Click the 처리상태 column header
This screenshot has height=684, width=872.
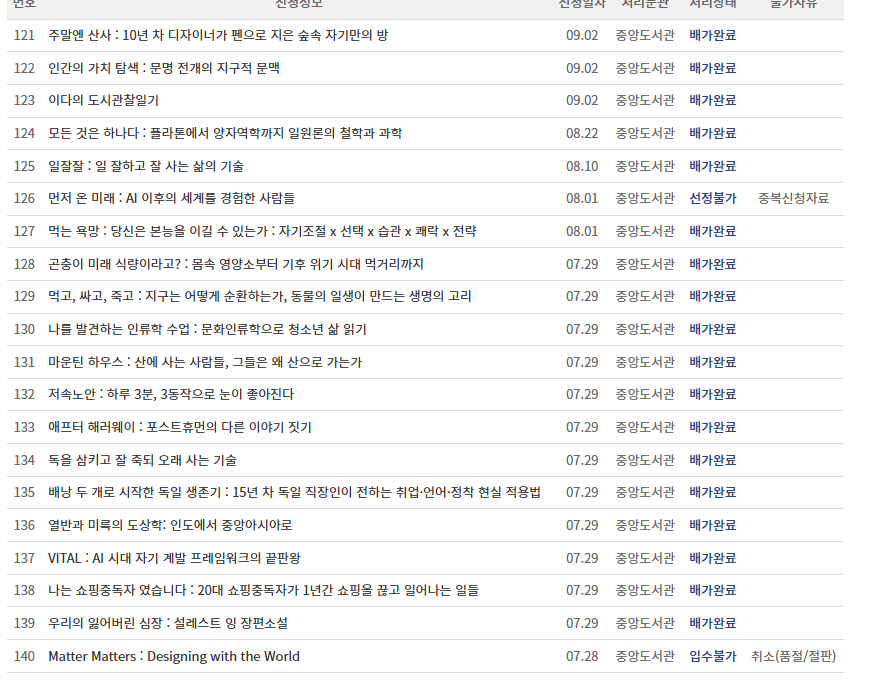(713, 5)
